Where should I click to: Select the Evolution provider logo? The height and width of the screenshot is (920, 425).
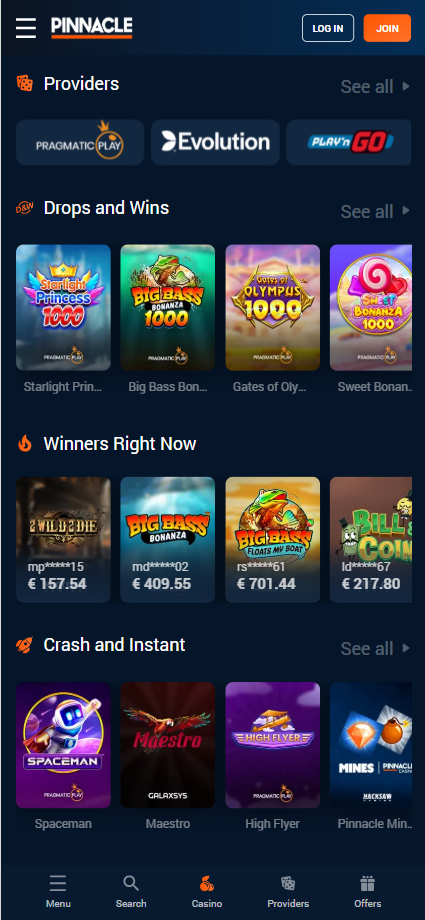215,143
